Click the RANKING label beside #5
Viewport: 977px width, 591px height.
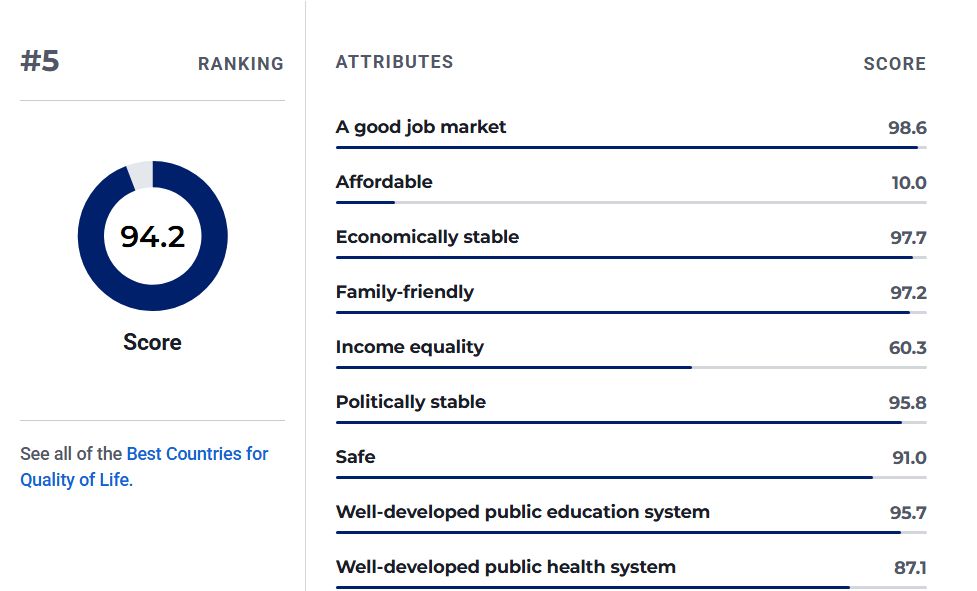(240, 64)
